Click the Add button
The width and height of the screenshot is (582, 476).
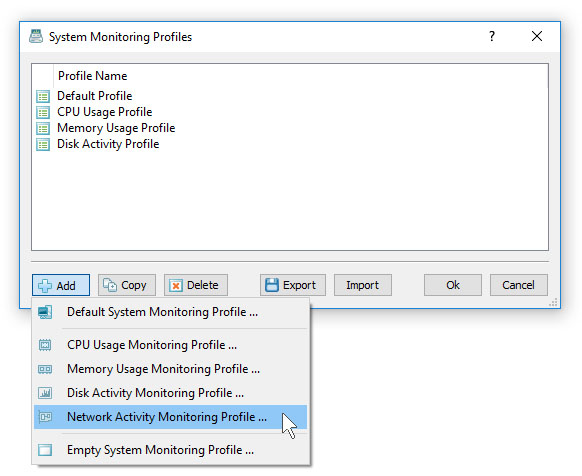[61, 285]
